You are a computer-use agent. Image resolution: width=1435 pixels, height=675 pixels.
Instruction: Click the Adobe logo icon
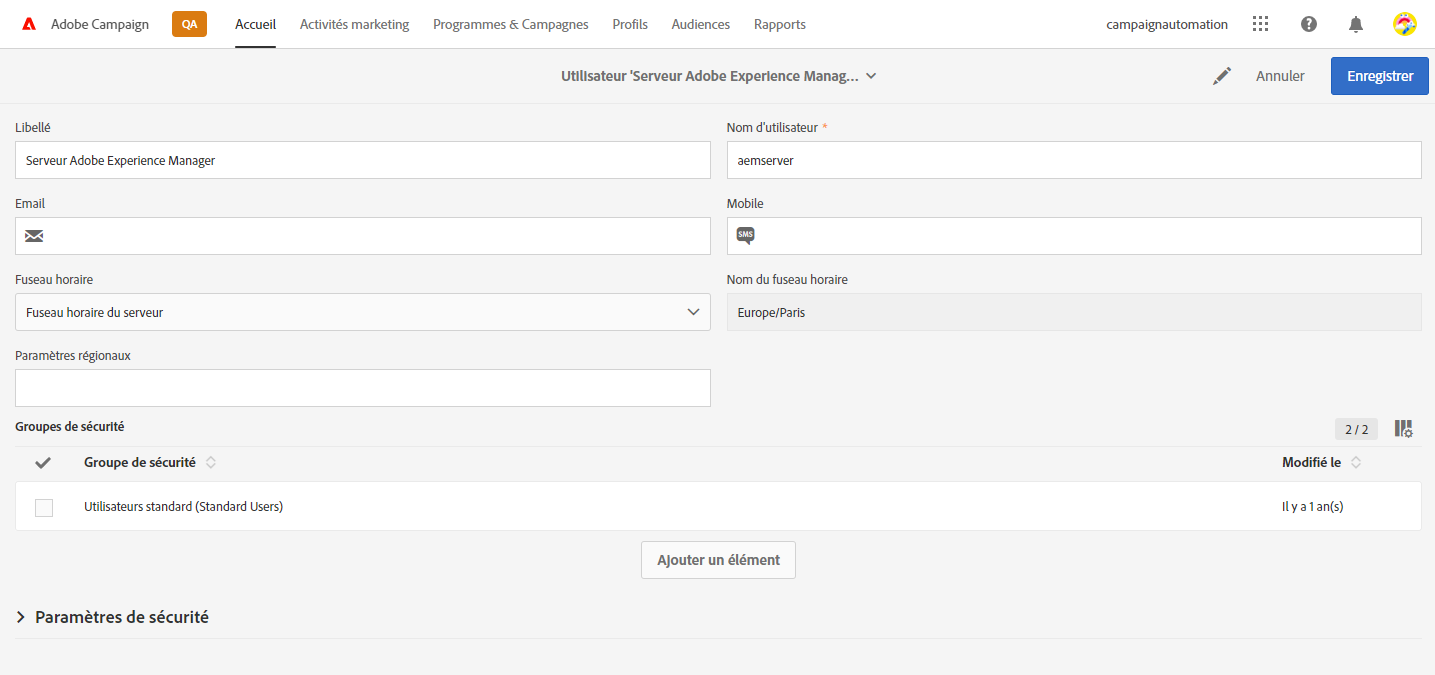(30, 24)
